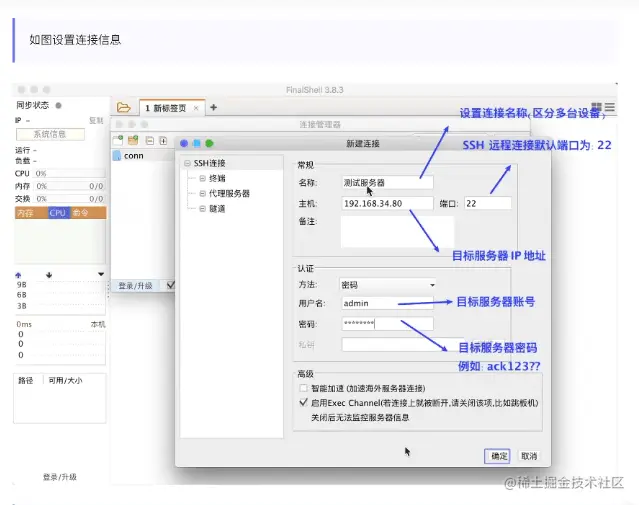
Task: Click the disabled 私钥 field
Action: tap(403, 344)
